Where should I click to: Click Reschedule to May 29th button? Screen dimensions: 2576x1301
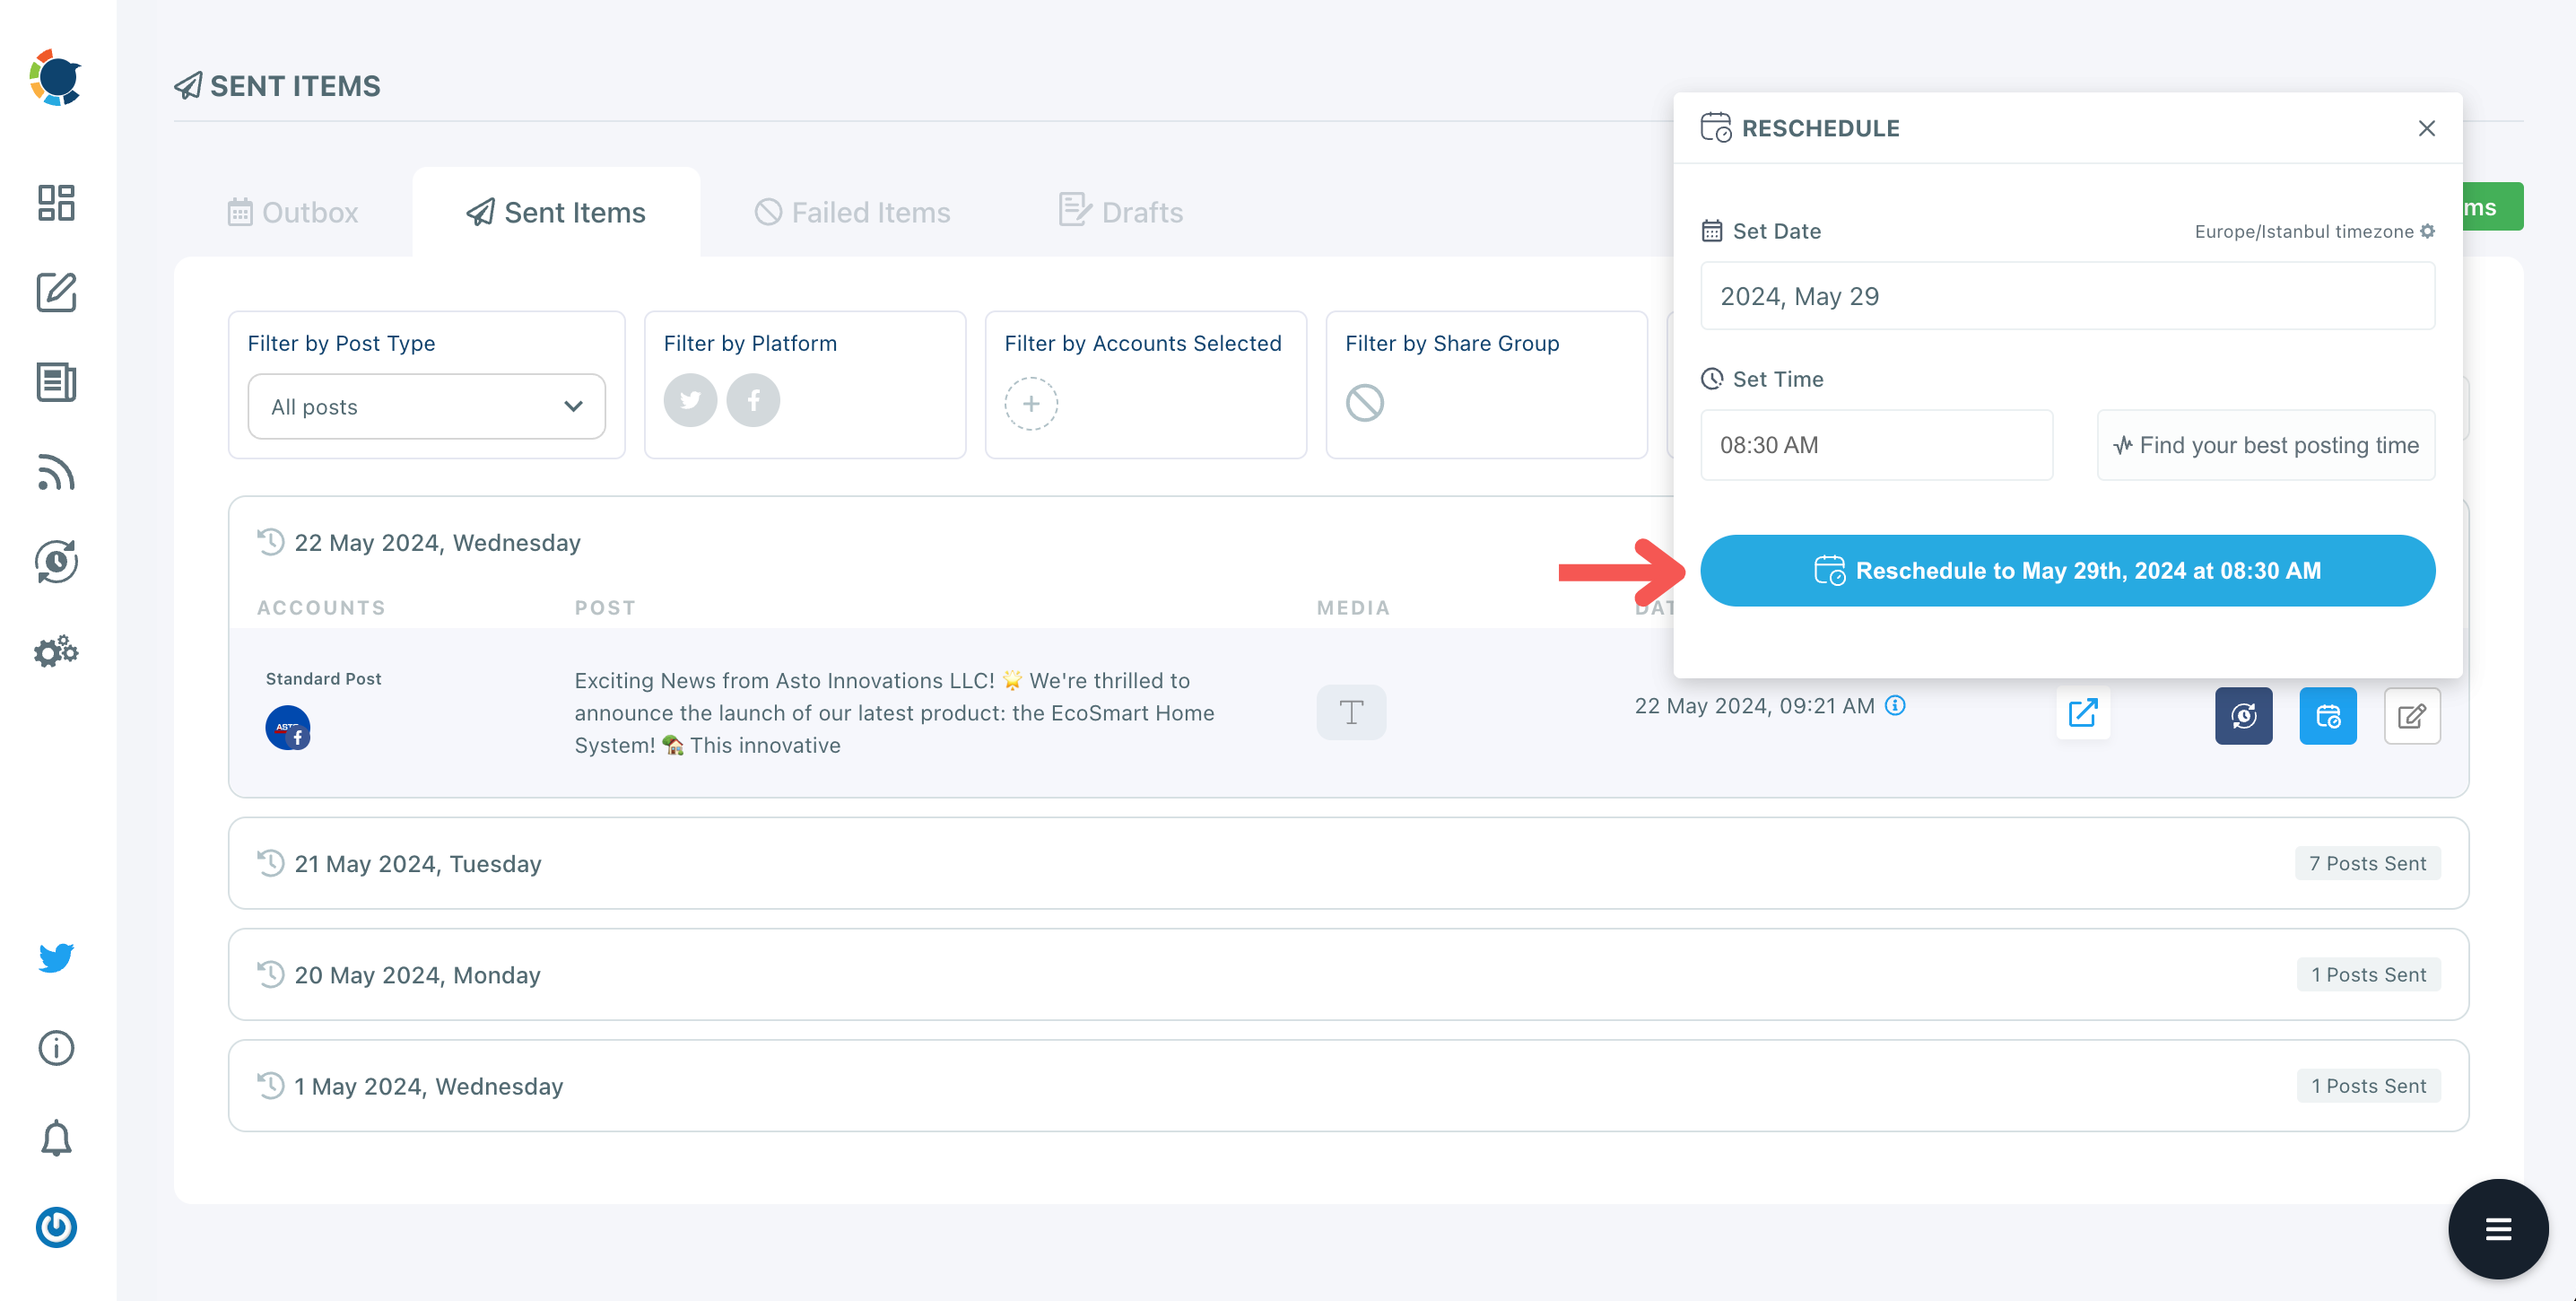click(x=2067, y=570)
